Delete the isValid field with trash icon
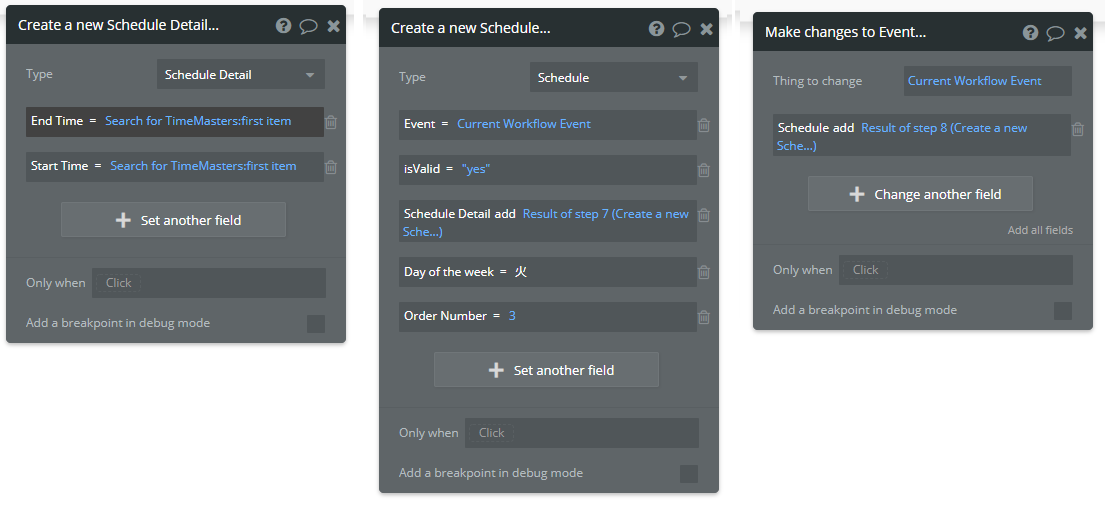The height and width of the screenshot is (521, 1107). pyautogui.click(x=704, y=170)
